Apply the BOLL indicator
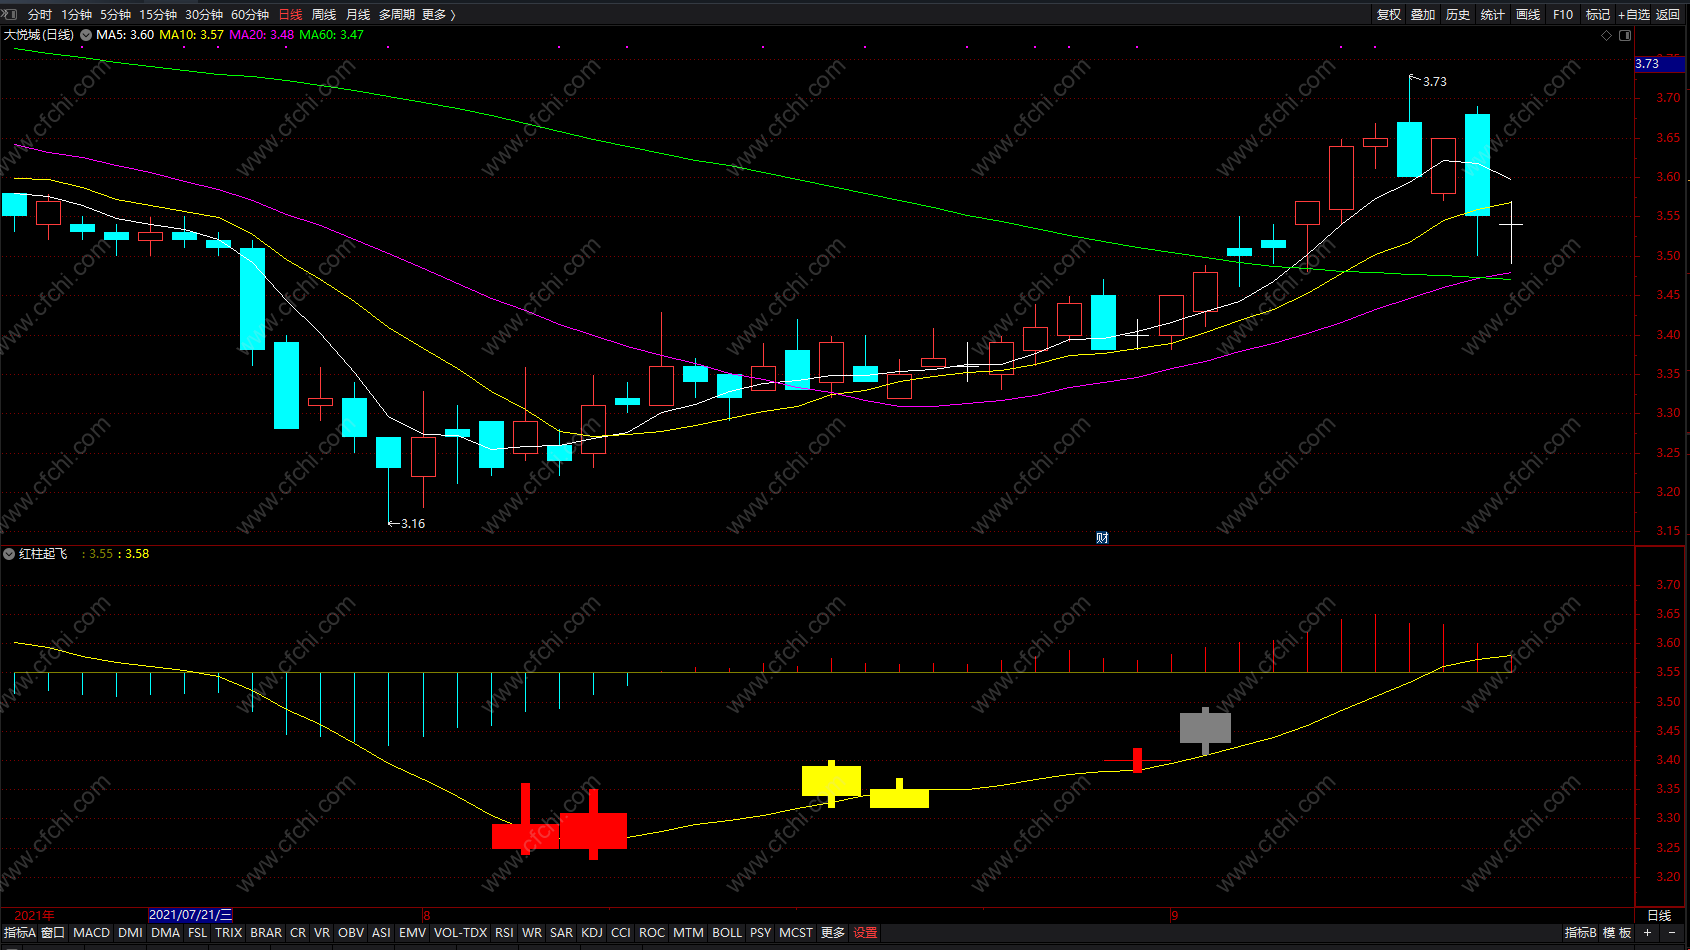 [727, 932]
